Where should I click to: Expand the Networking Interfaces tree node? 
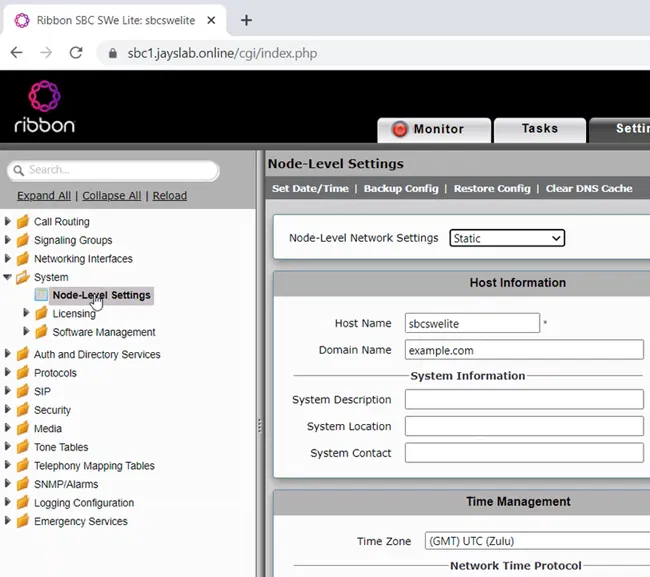(x=9, y=259)
